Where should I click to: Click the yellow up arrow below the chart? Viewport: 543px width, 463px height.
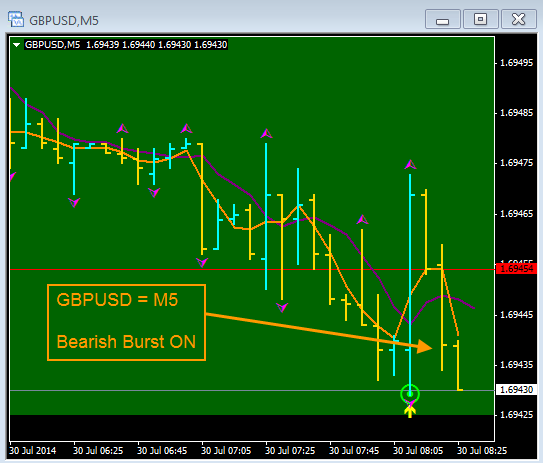click(x=410, y=412)
